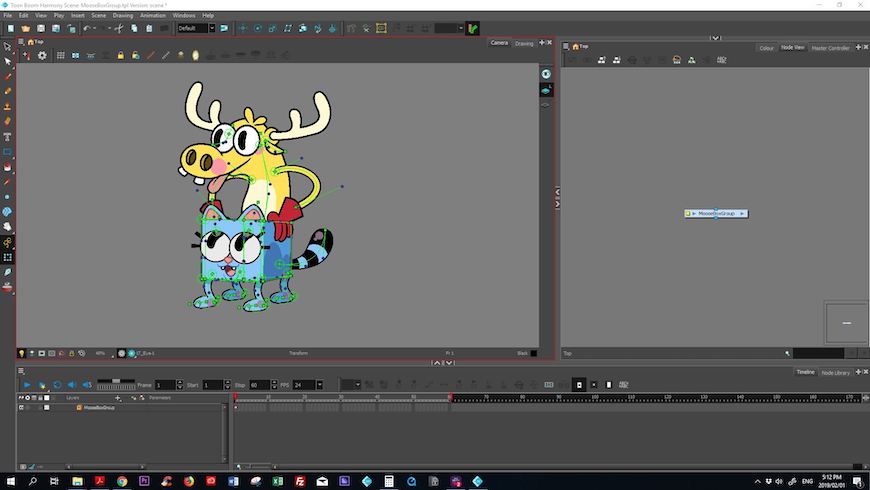Click the closed lock icon in Camera toolbar
This screenshot has width=870, height=490.
tap(120, 55)
